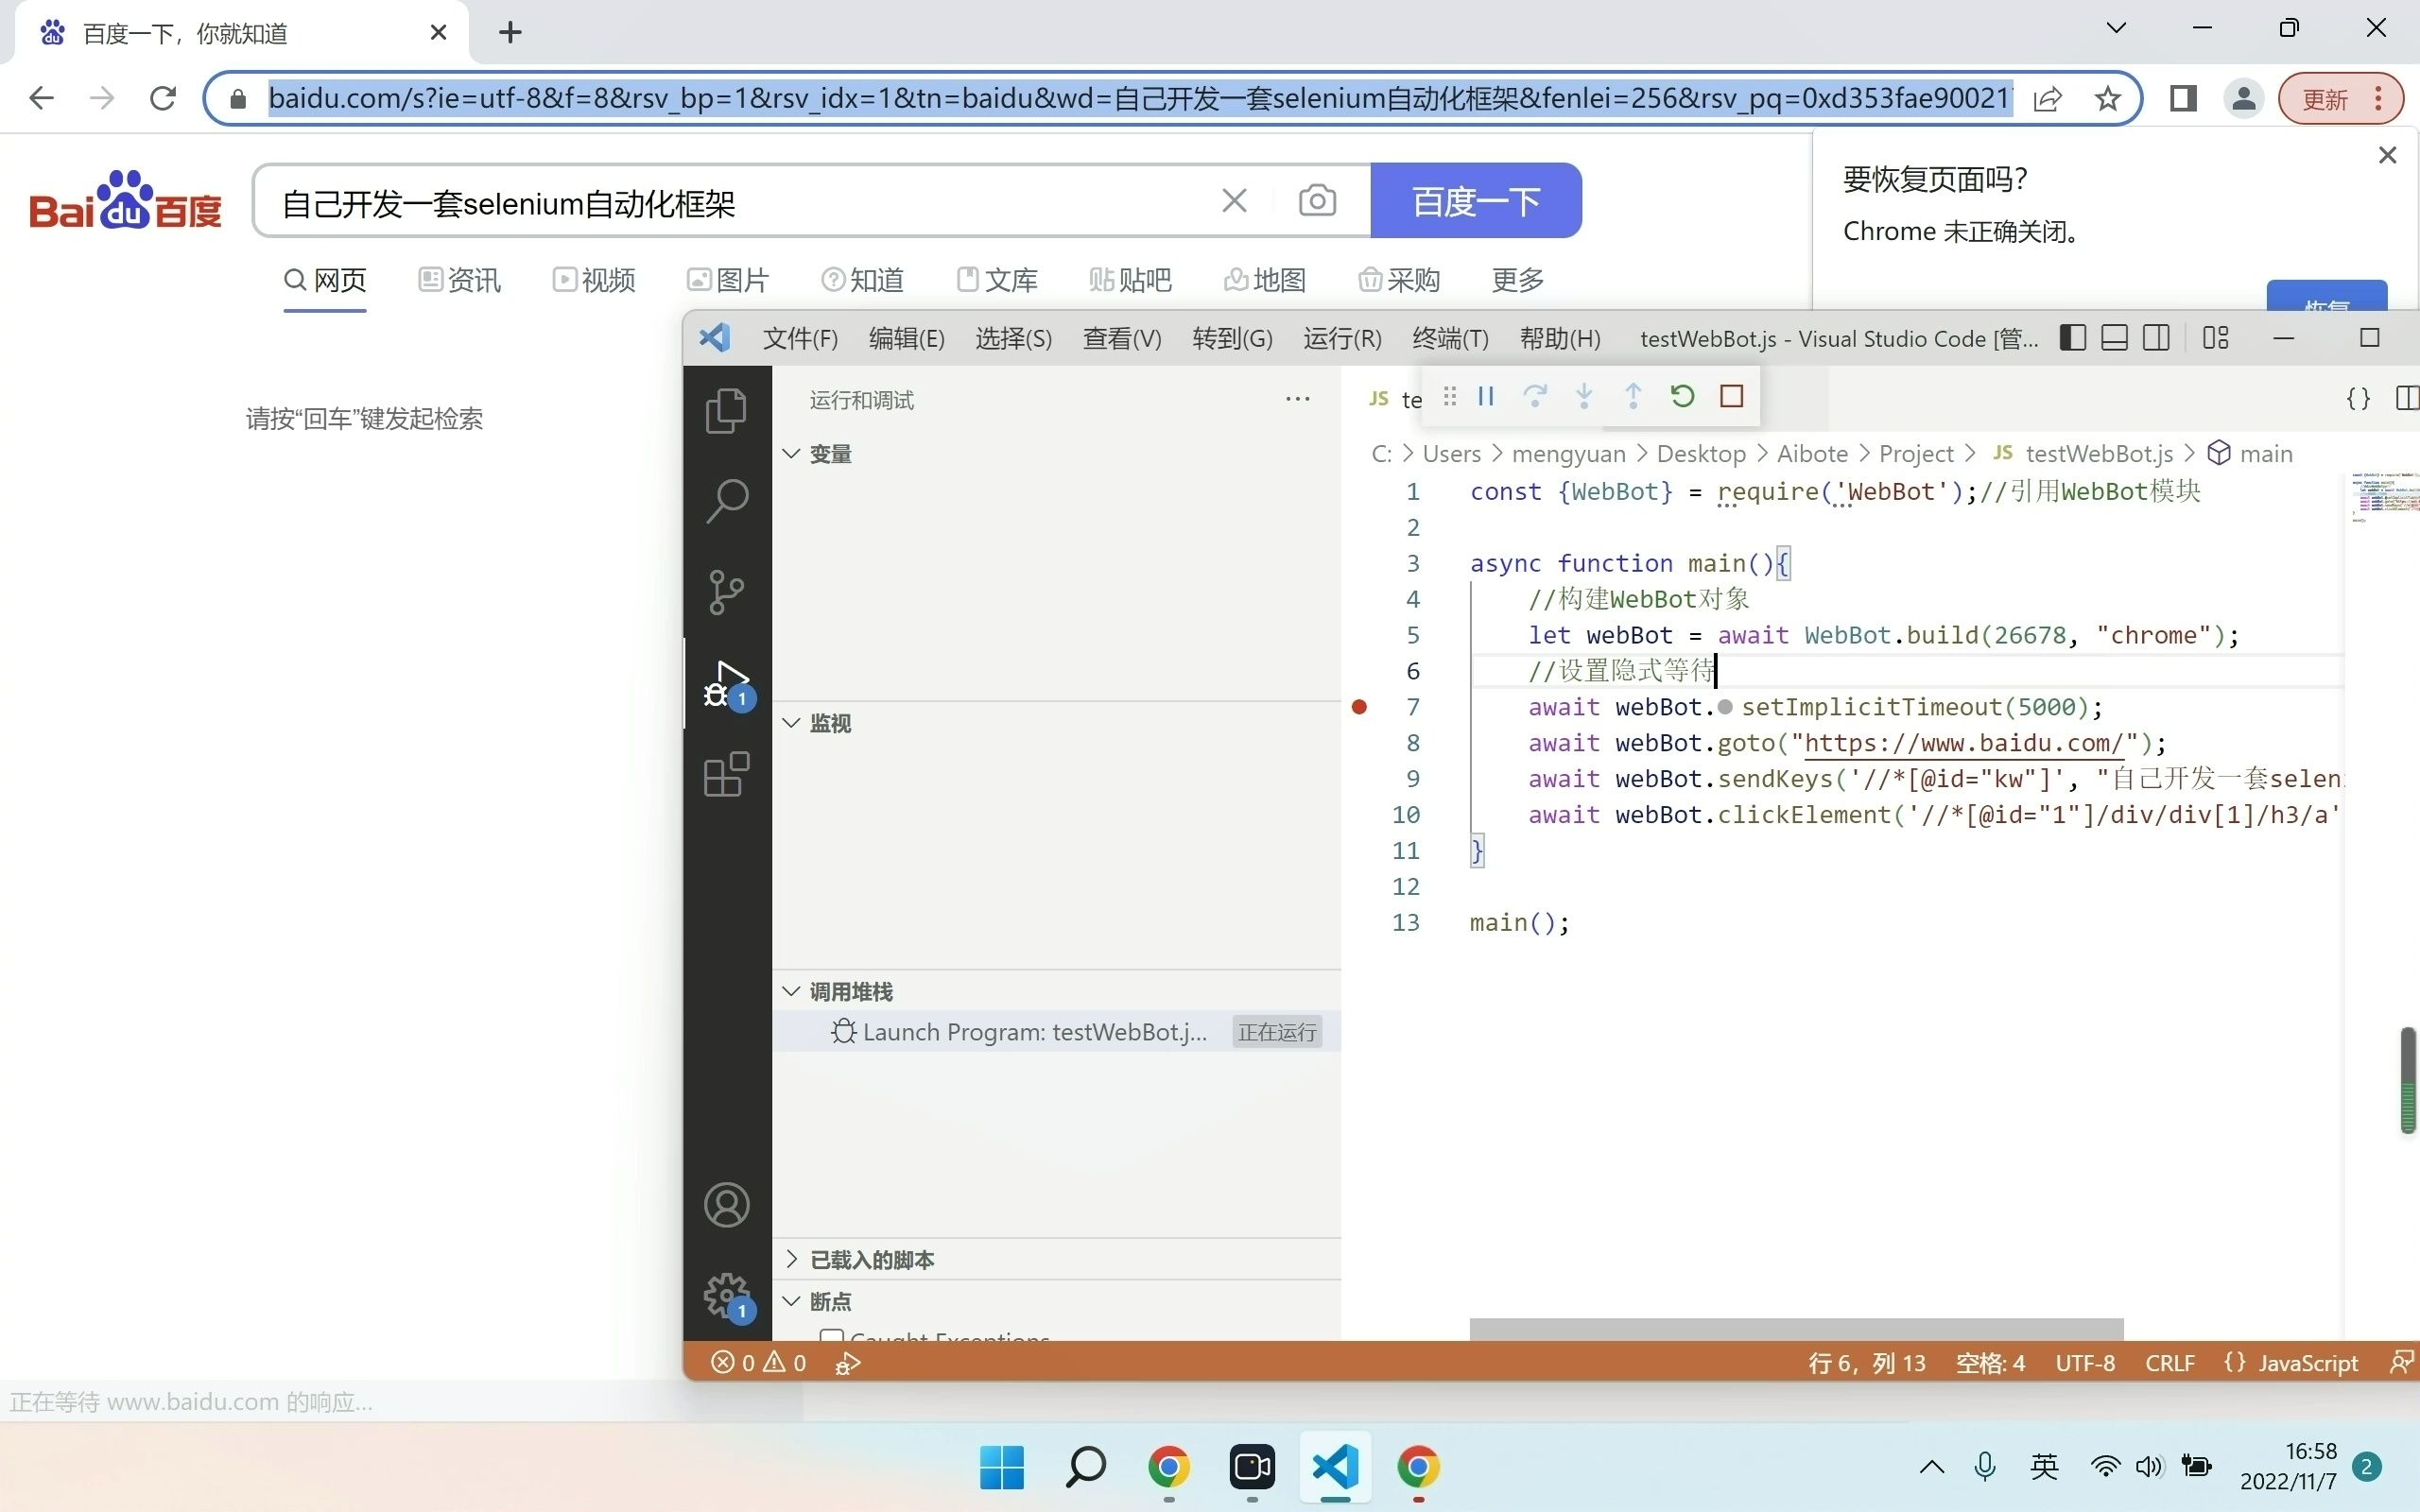Click the Baidu logo
2420x1512 pixels.
(125, 200)
